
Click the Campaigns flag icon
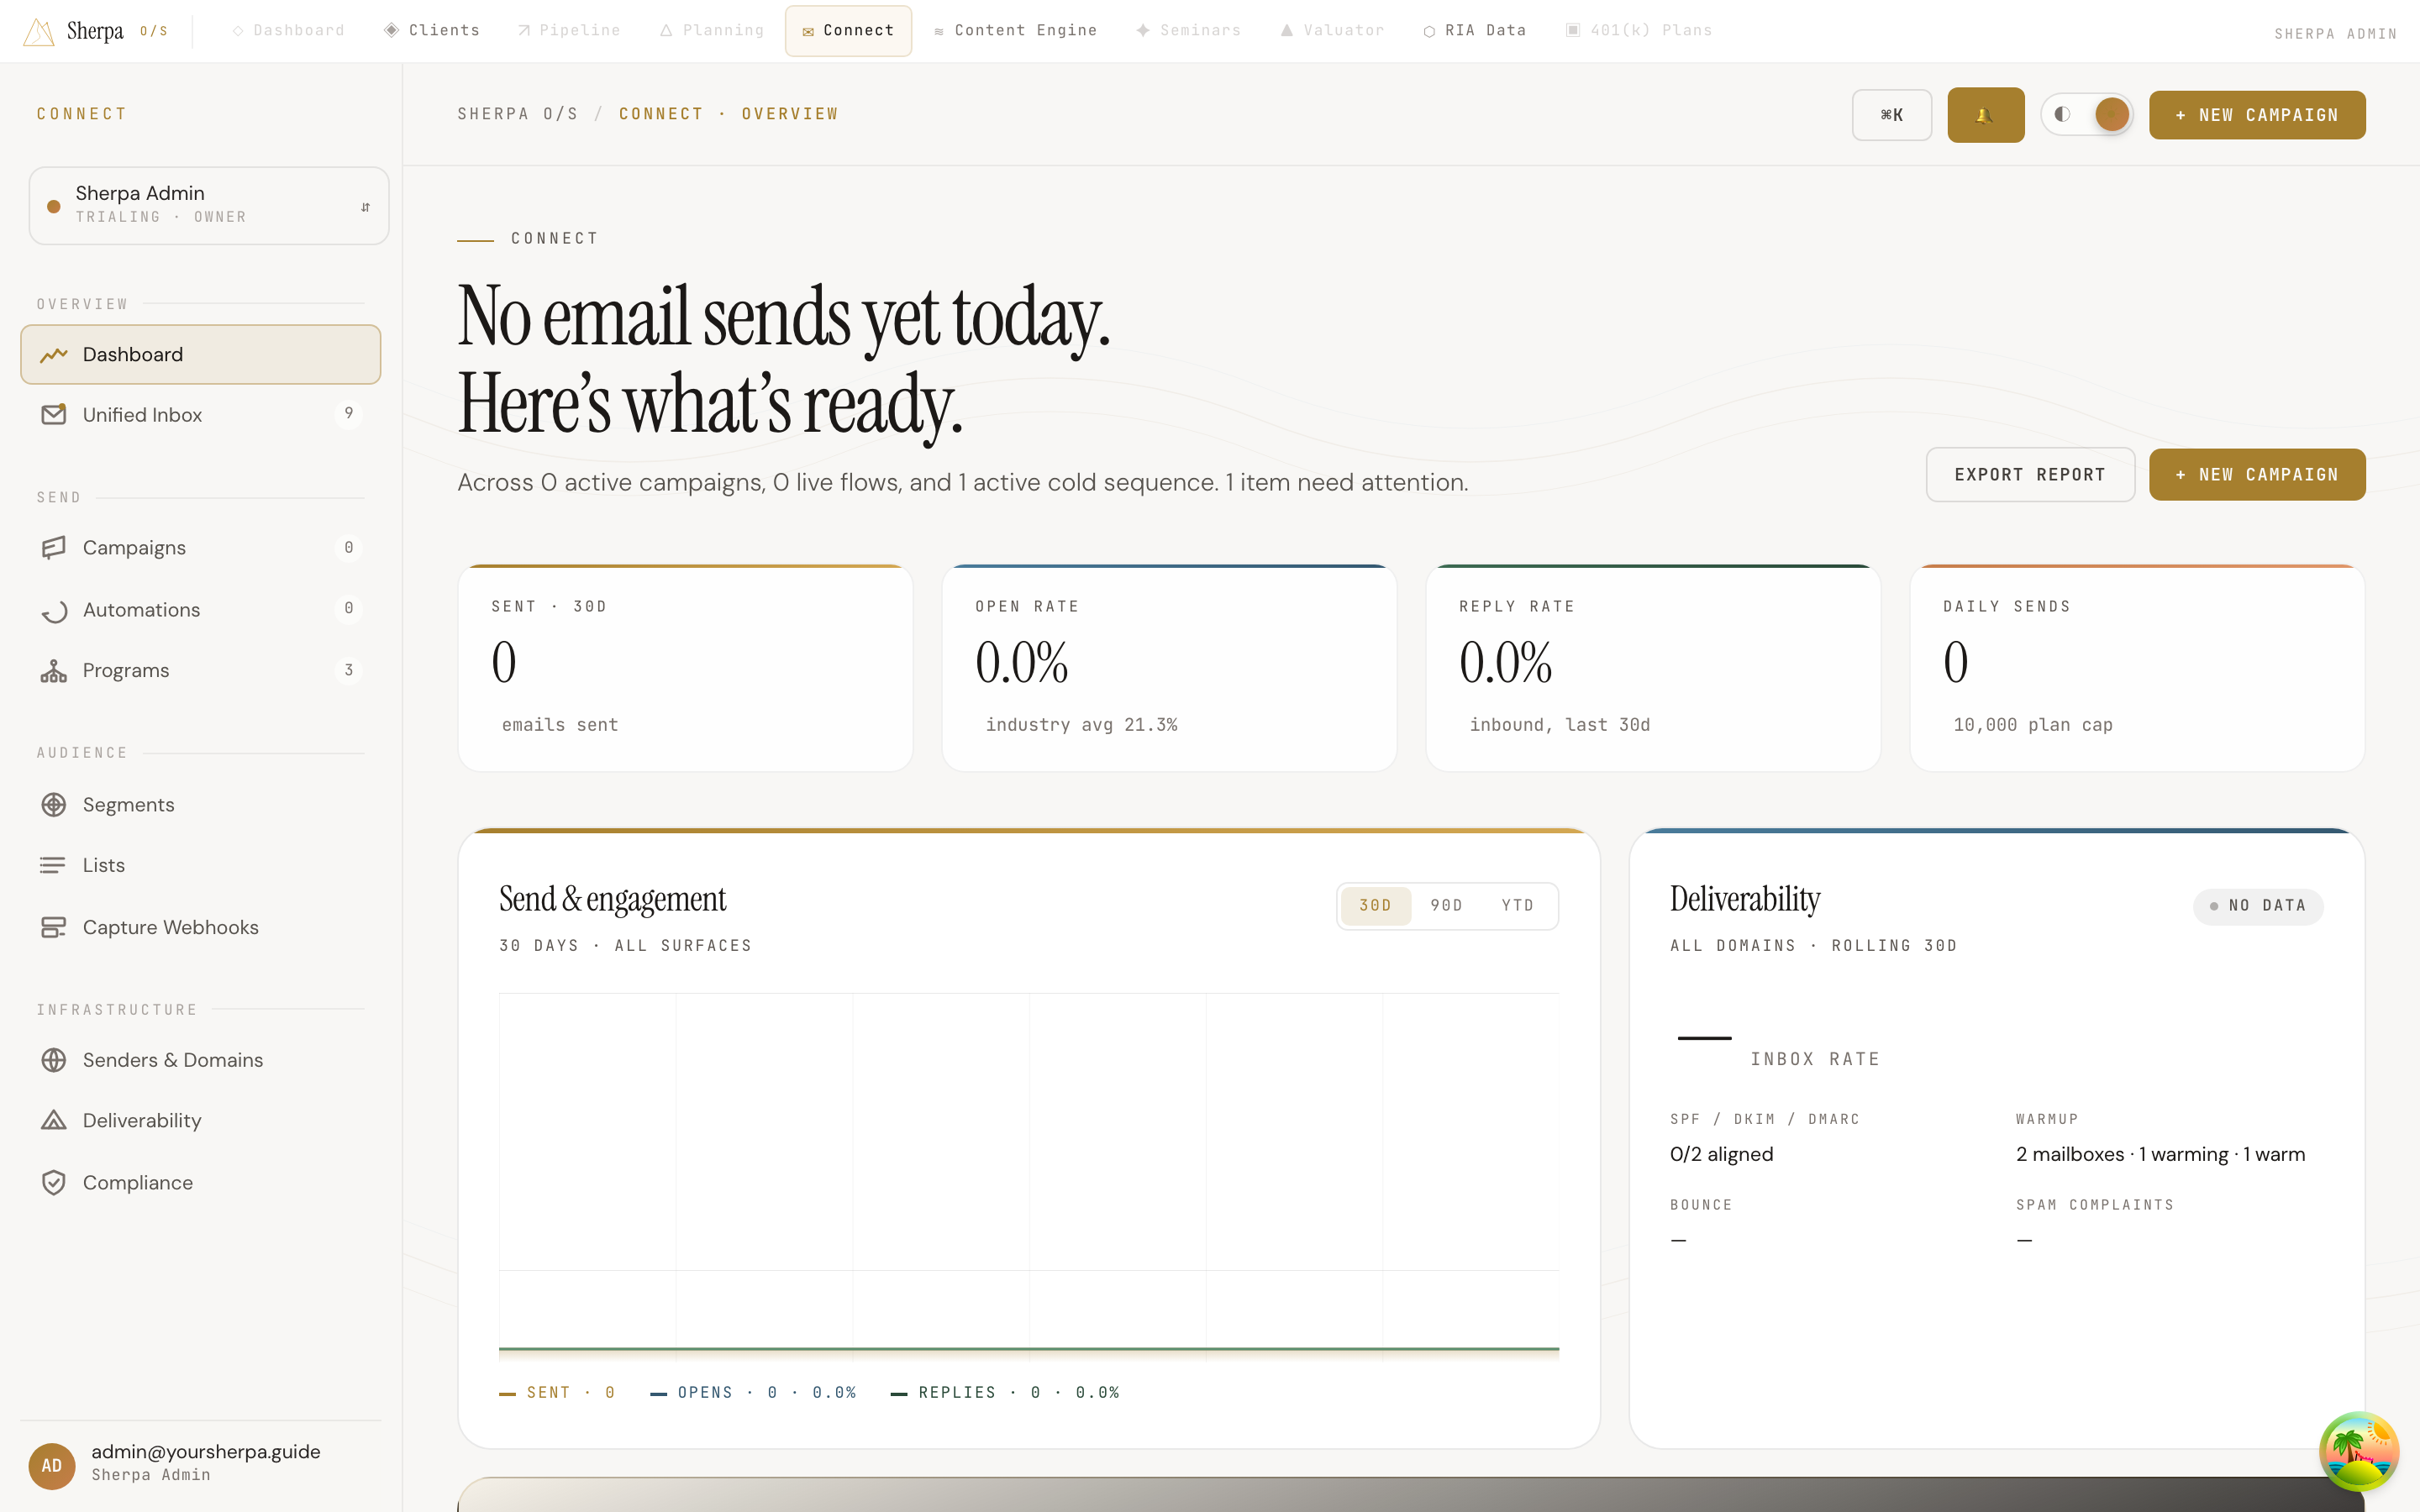click(54, 548)
